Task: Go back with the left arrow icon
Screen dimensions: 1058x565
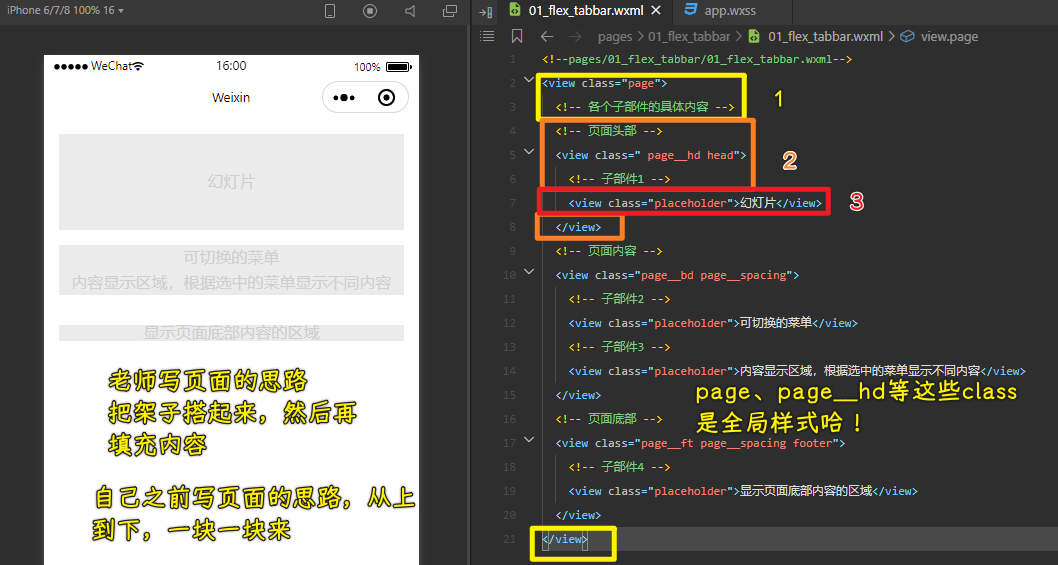Action: (x=547, y=36)
